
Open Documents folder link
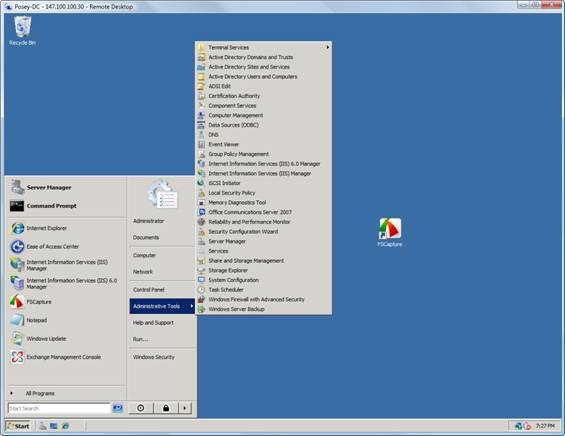coord(146,237)
